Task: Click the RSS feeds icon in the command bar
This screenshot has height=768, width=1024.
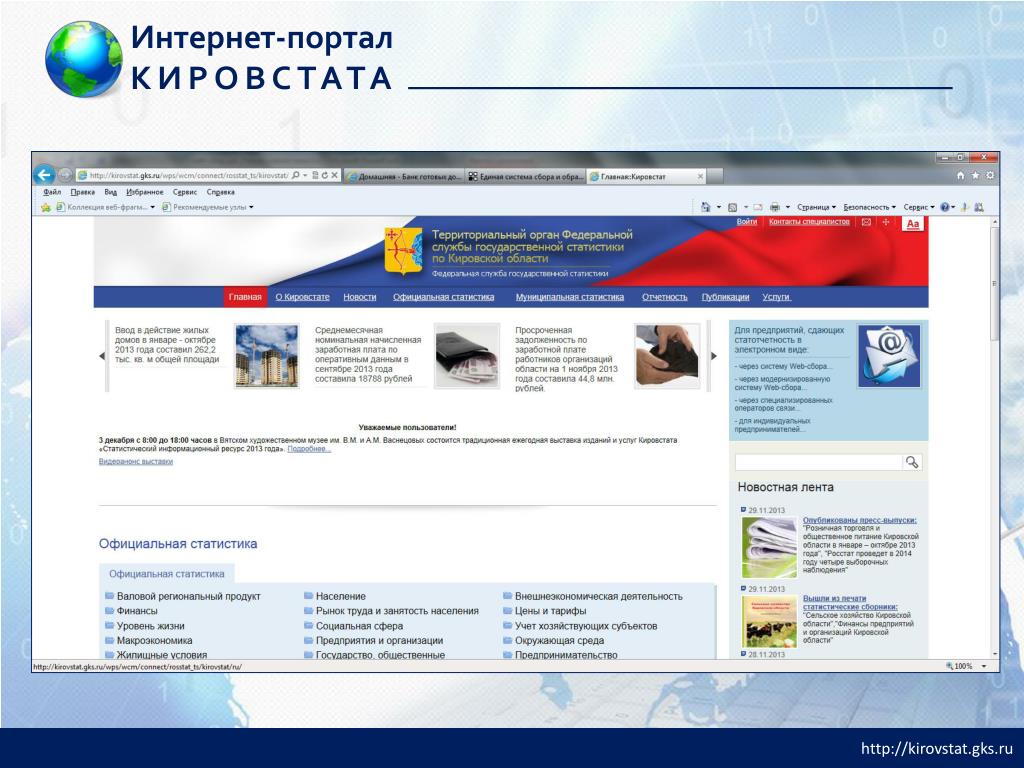Action: [x=733, y=207]
